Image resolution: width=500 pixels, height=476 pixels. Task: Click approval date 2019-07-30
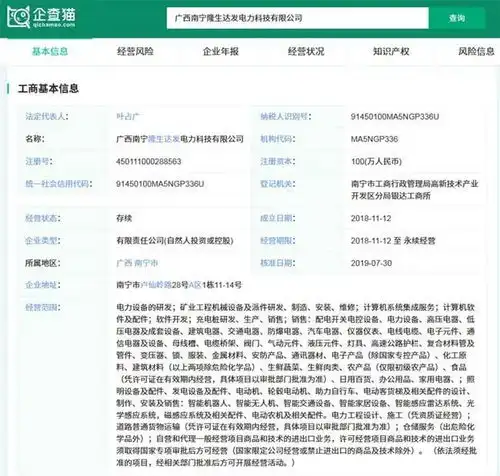point(371,263)
